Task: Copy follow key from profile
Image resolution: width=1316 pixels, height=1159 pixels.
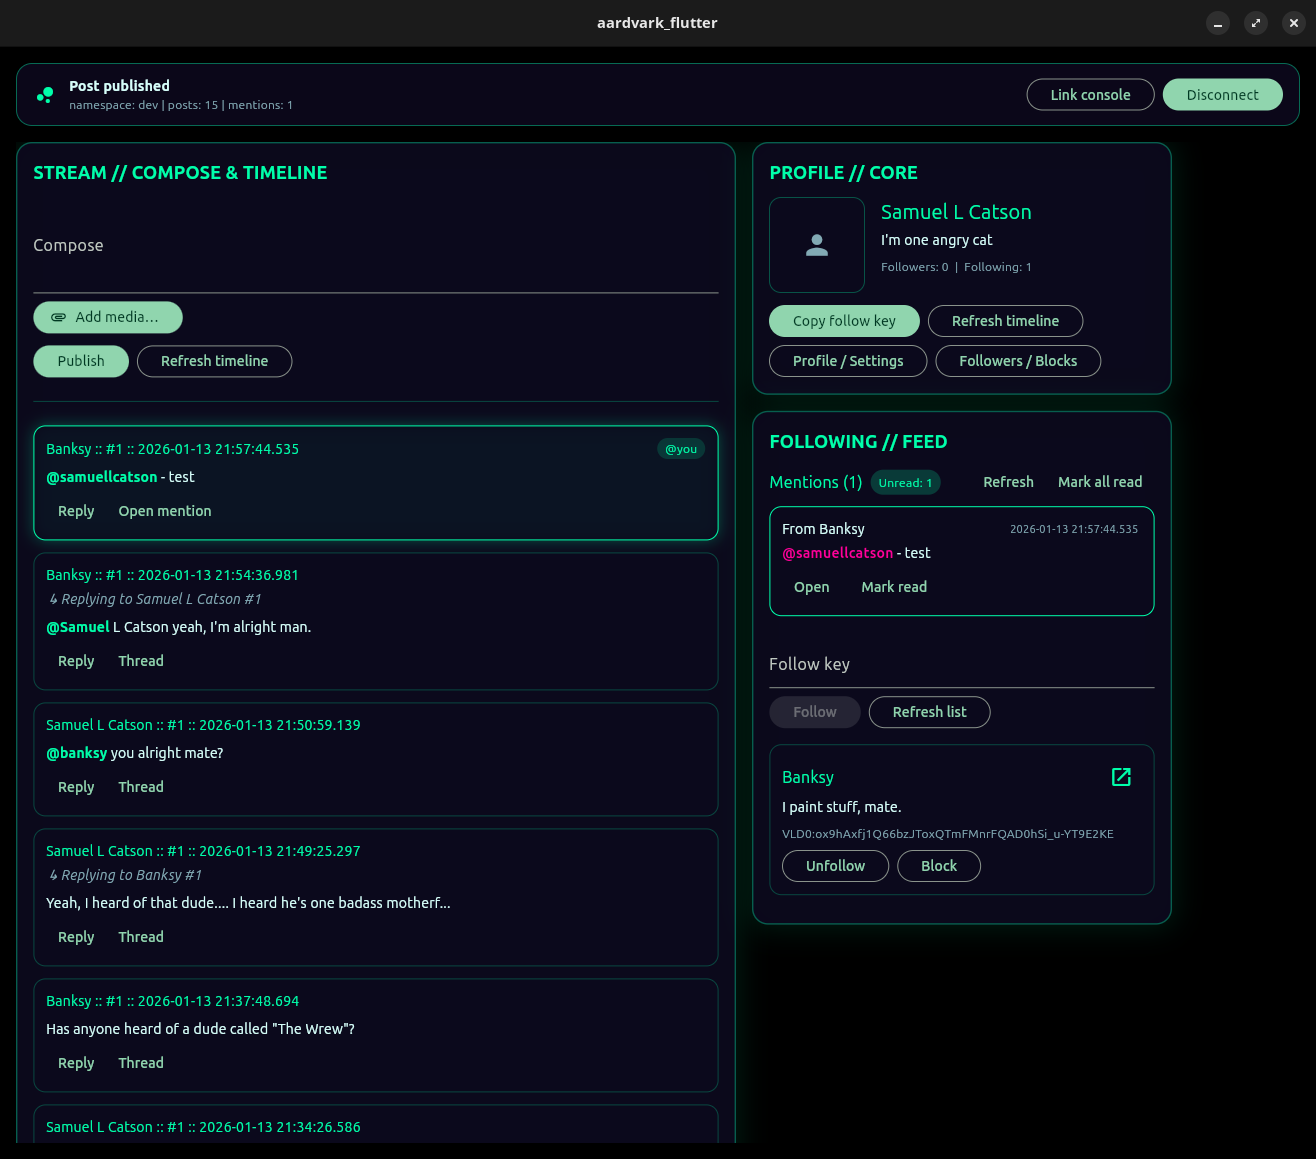Action: tap(843, 321)
